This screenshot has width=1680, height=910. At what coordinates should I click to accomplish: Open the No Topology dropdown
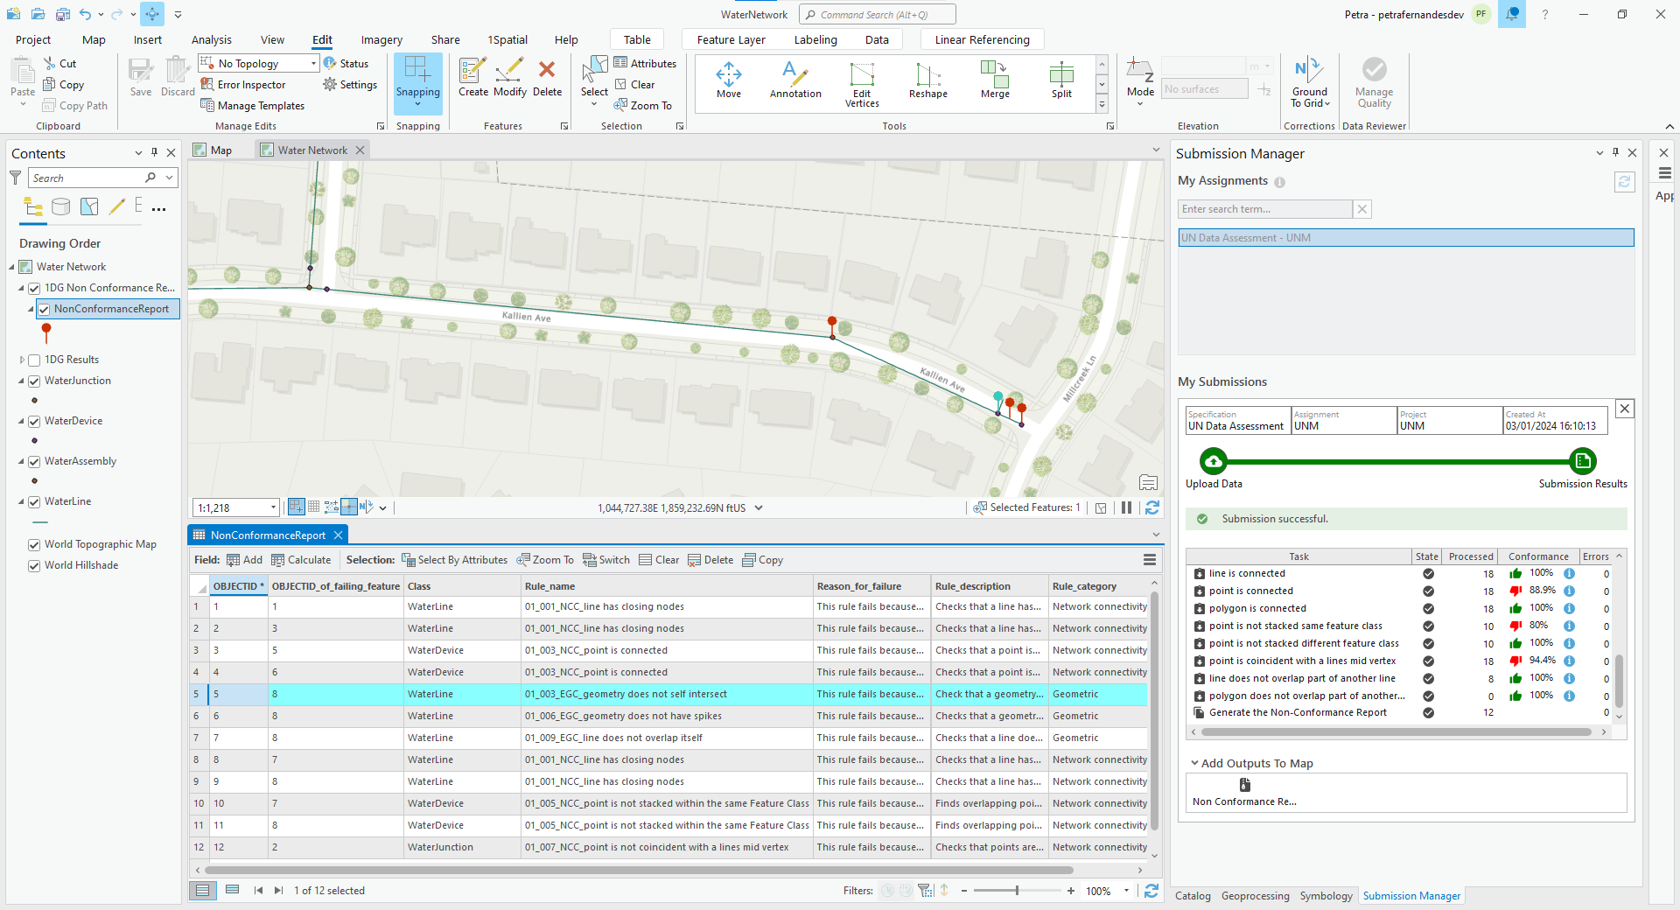click(x=313, y=64)
